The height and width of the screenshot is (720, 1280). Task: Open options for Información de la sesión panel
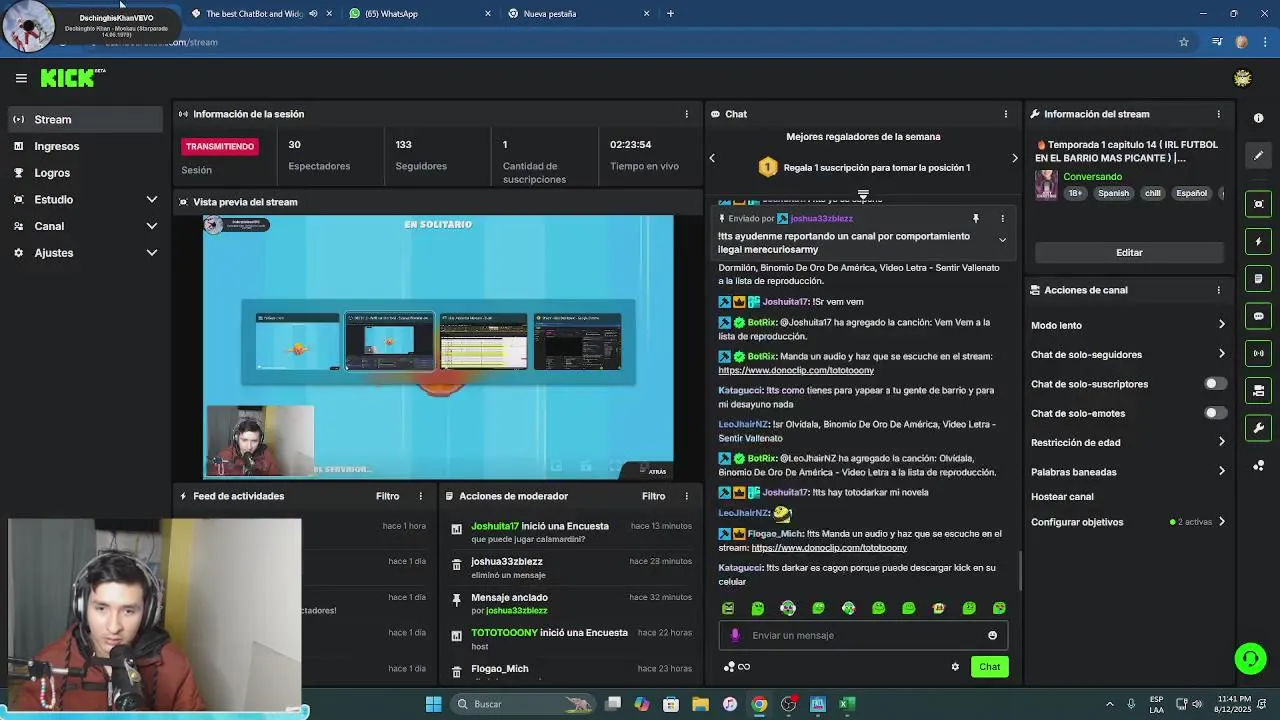[686, 114]
